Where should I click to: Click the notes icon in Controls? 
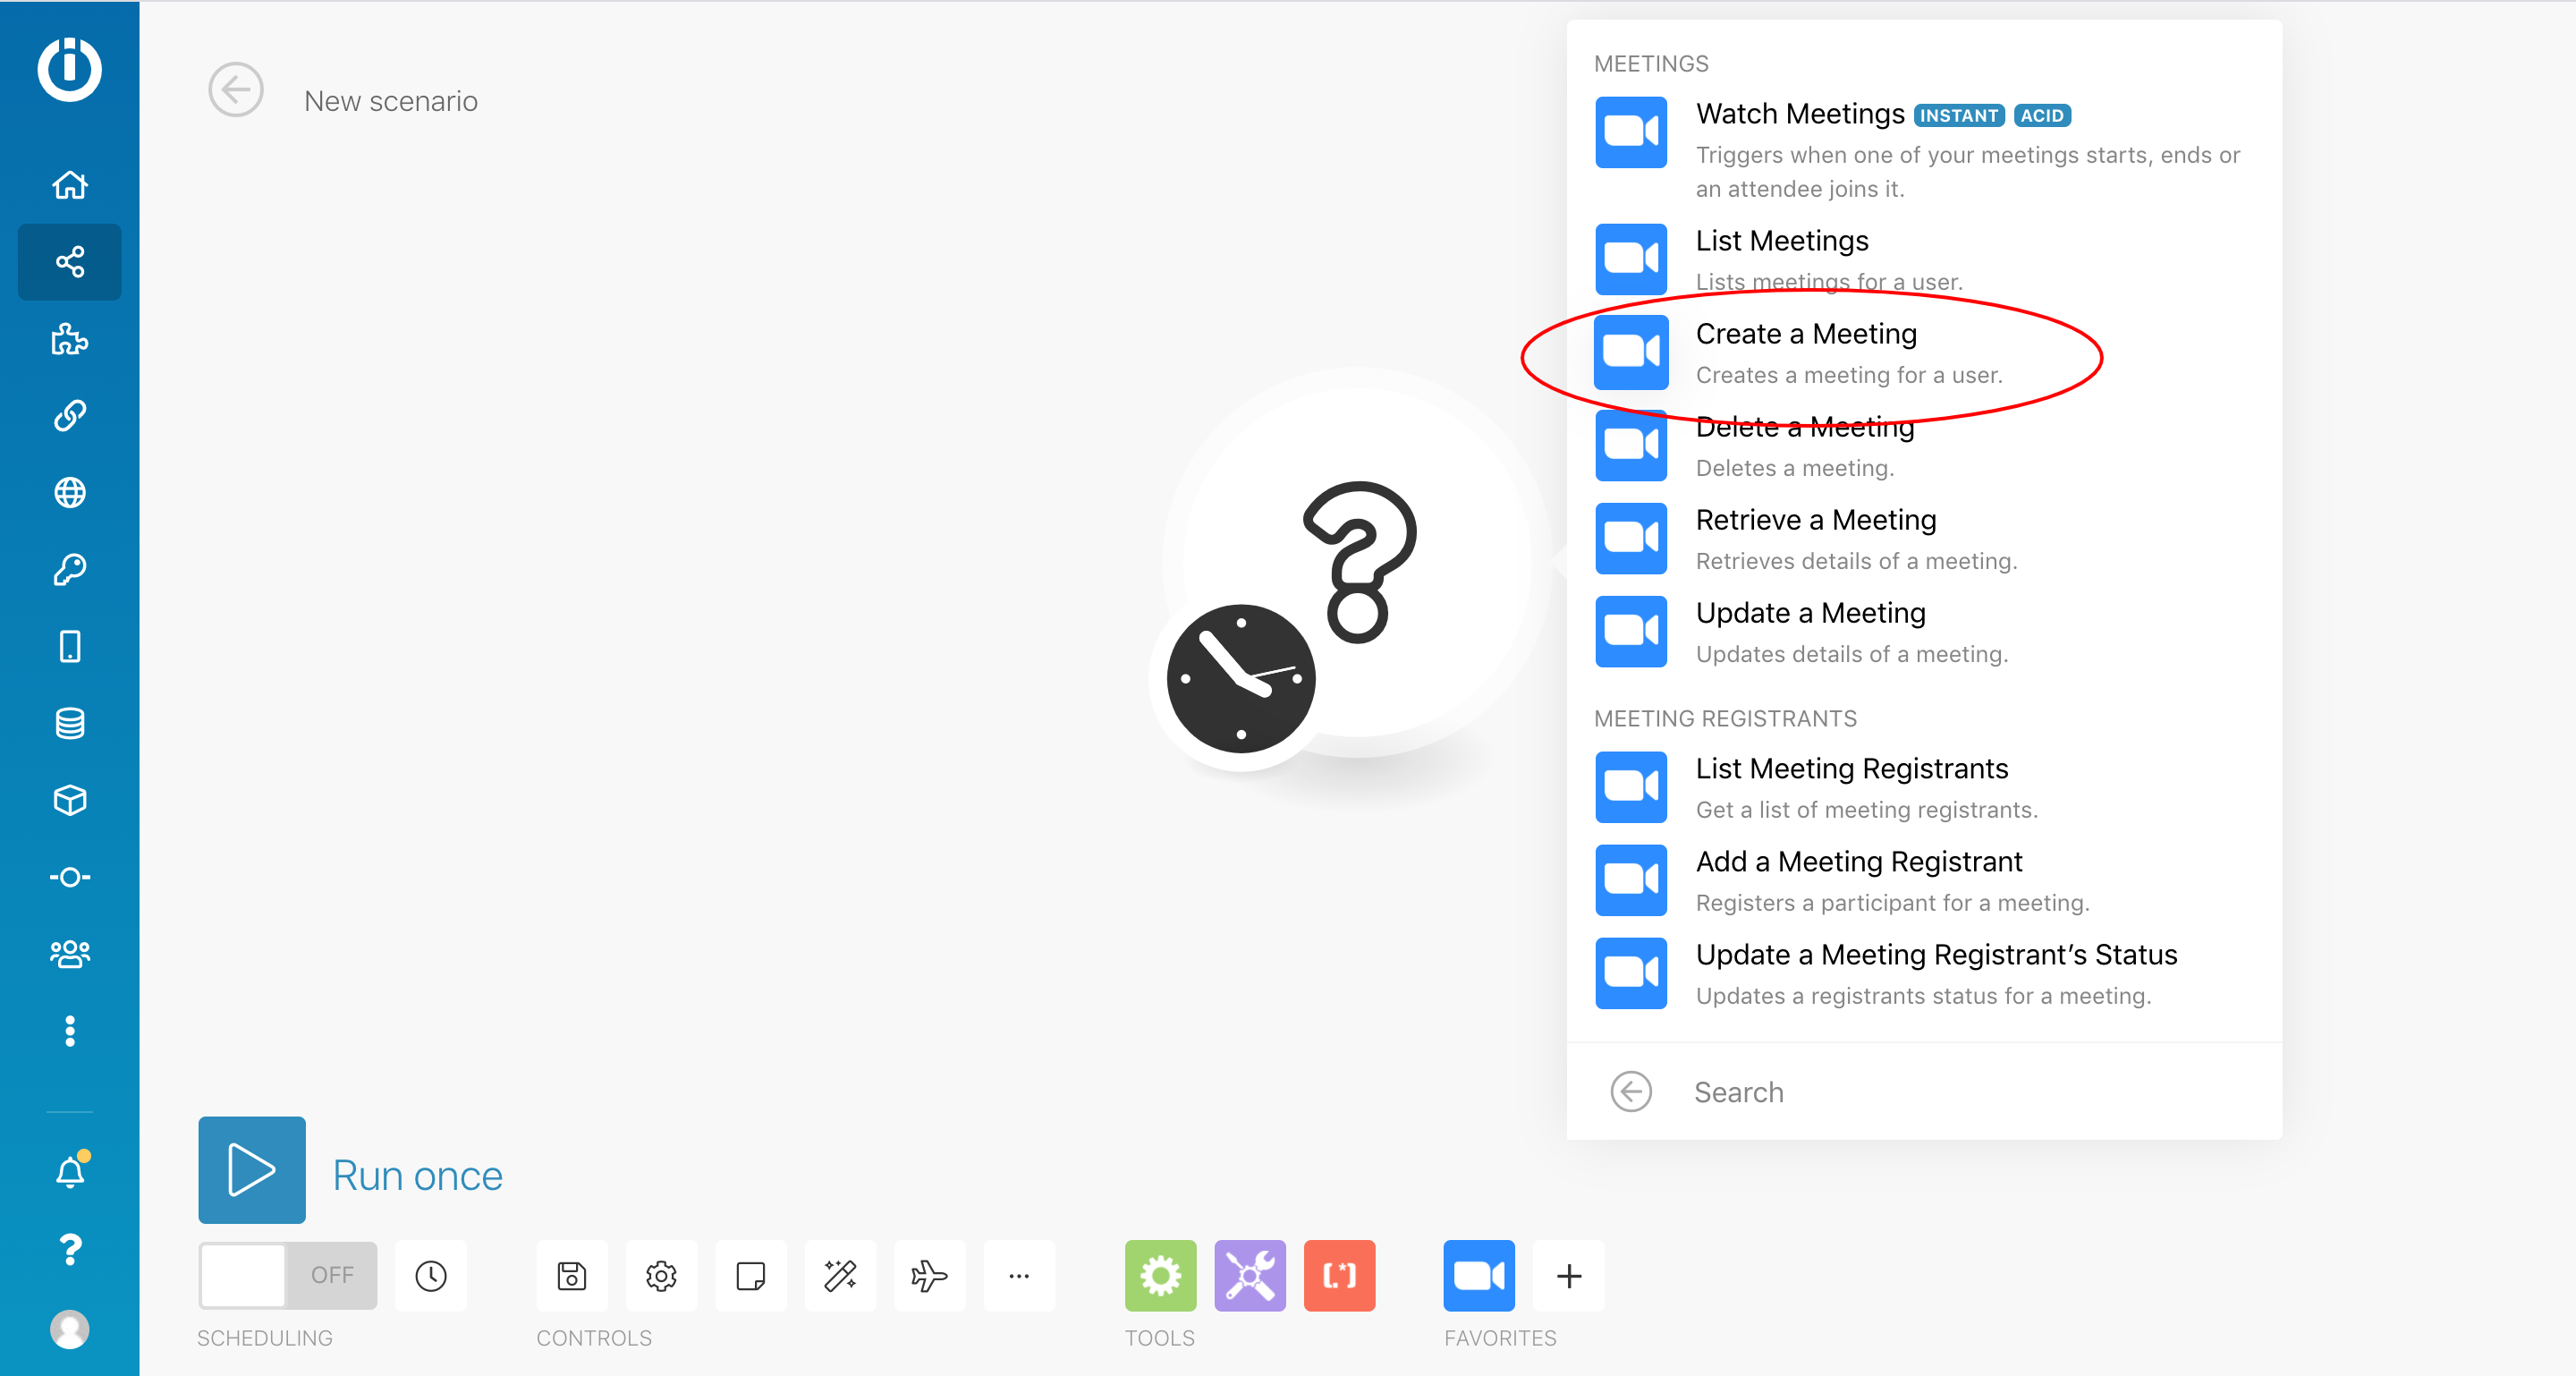[x=751, y=1275]
